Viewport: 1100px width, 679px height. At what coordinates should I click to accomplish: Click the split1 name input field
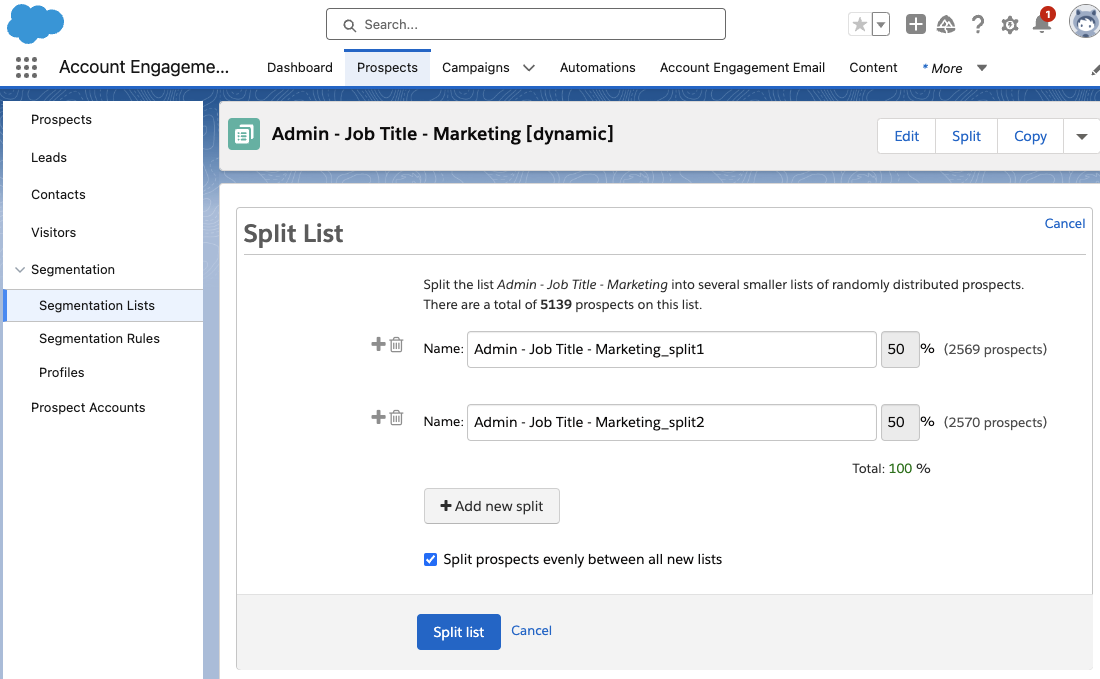click(x=671, y=349)
